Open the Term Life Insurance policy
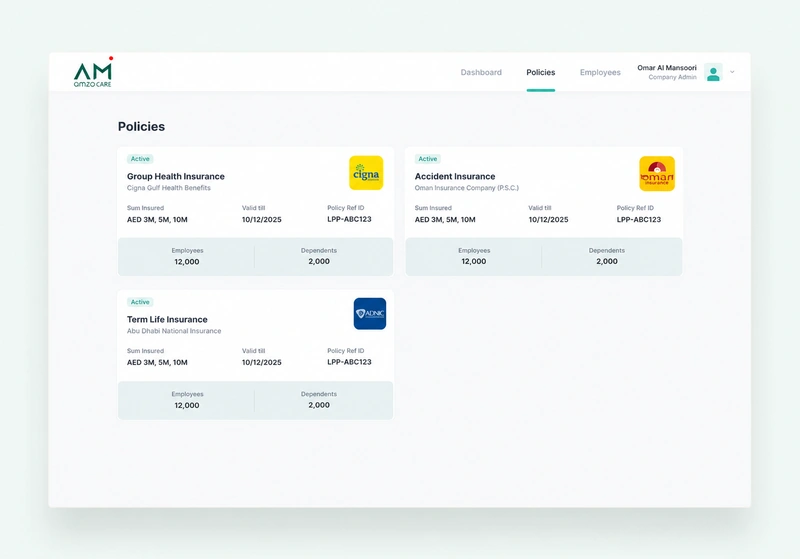Screen dimensions: 800x559 [x=167, y=319]
